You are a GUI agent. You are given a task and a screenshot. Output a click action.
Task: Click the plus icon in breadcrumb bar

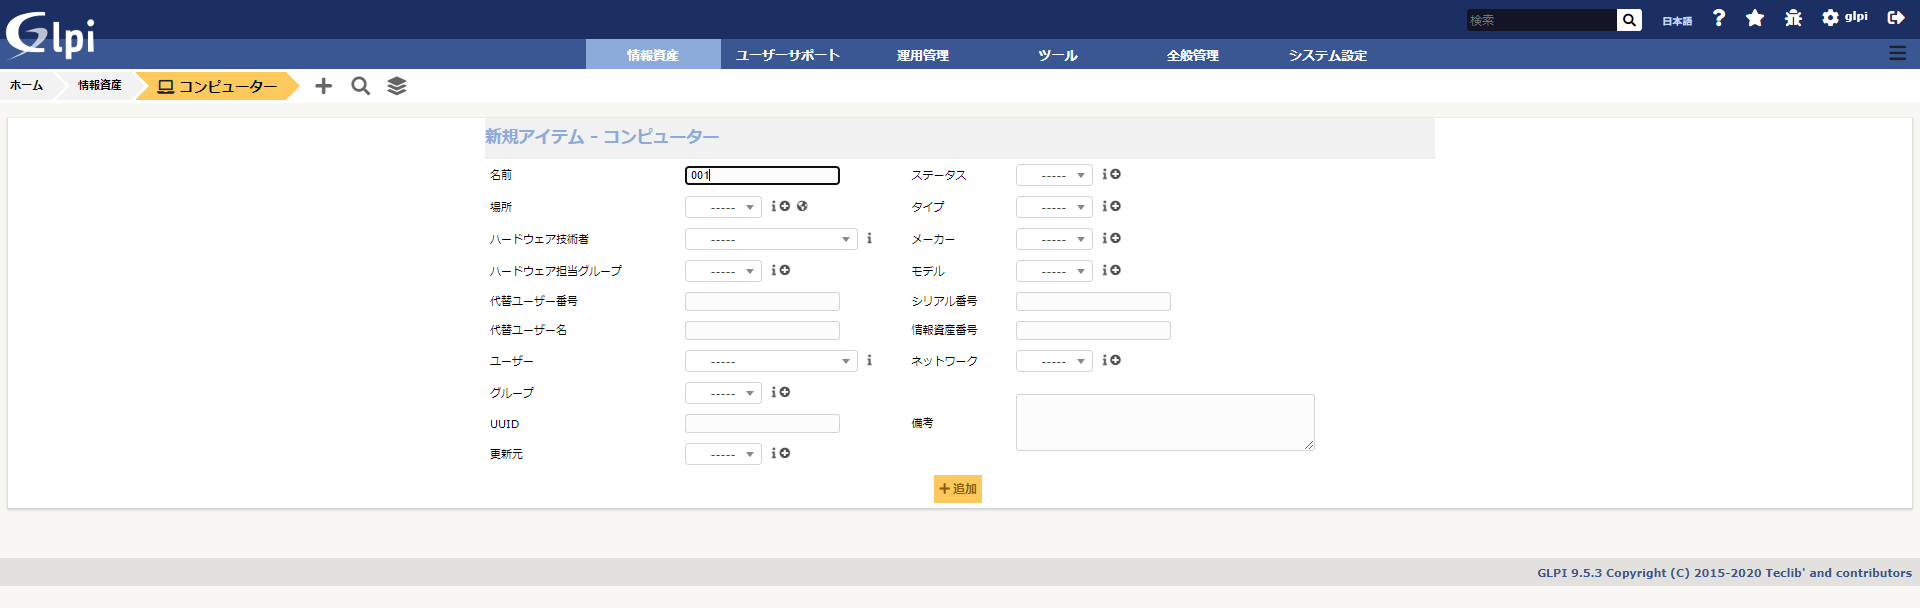click(x=323, y=86)
